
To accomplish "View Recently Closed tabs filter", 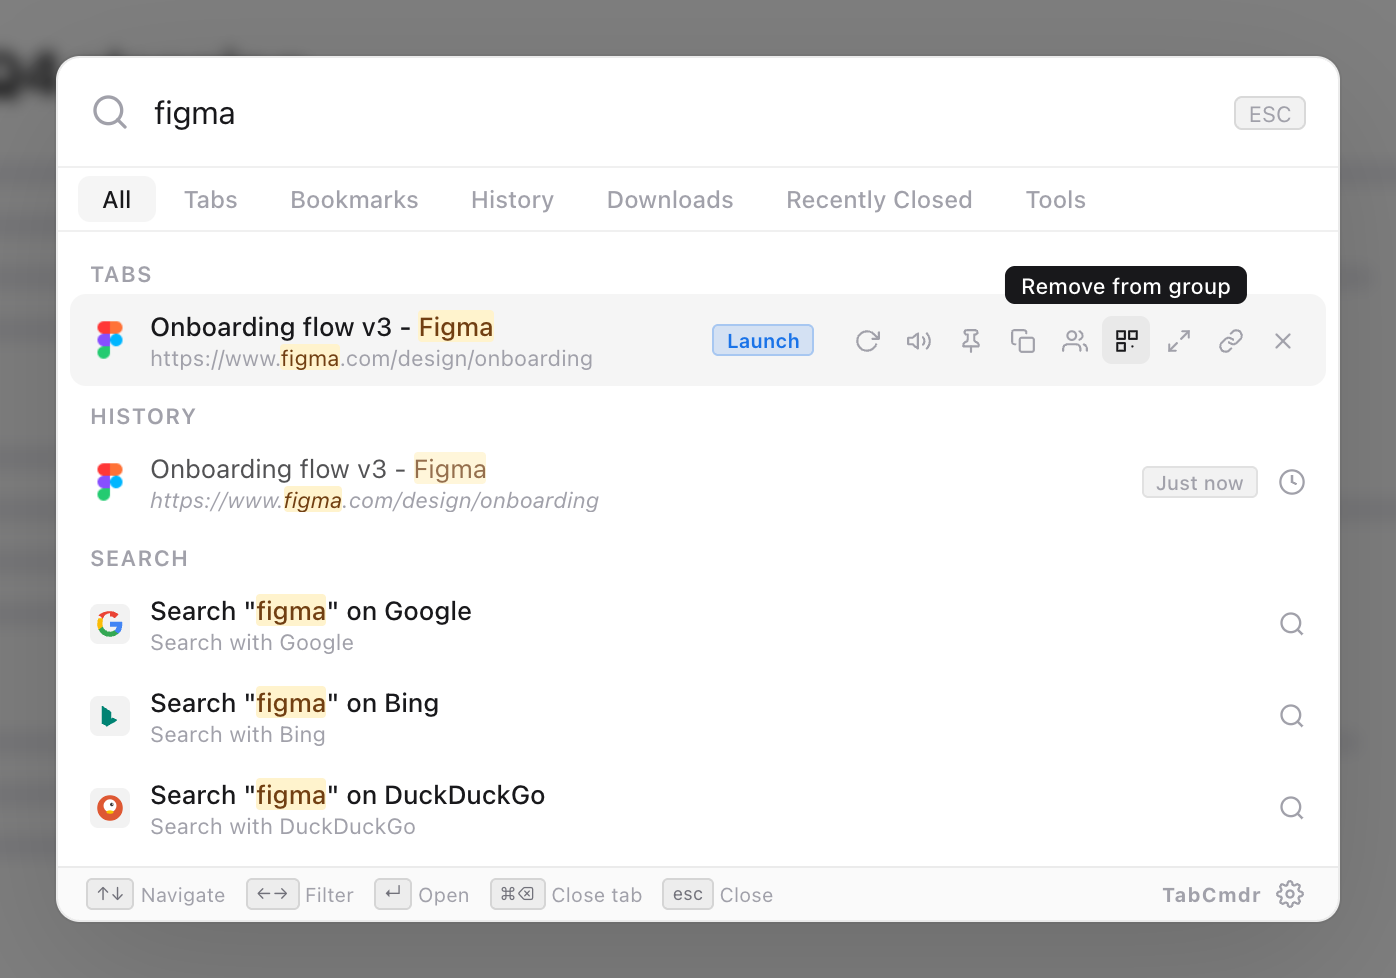I will click(x=879, y=200).
